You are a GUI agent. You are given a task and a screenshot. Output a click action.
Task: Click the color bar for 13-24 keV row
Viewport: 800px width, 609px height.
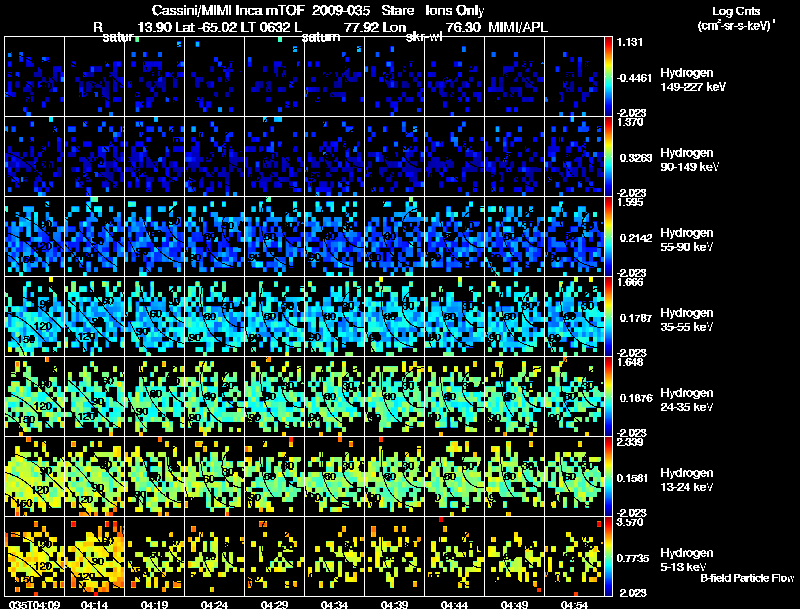pos(608,477)
